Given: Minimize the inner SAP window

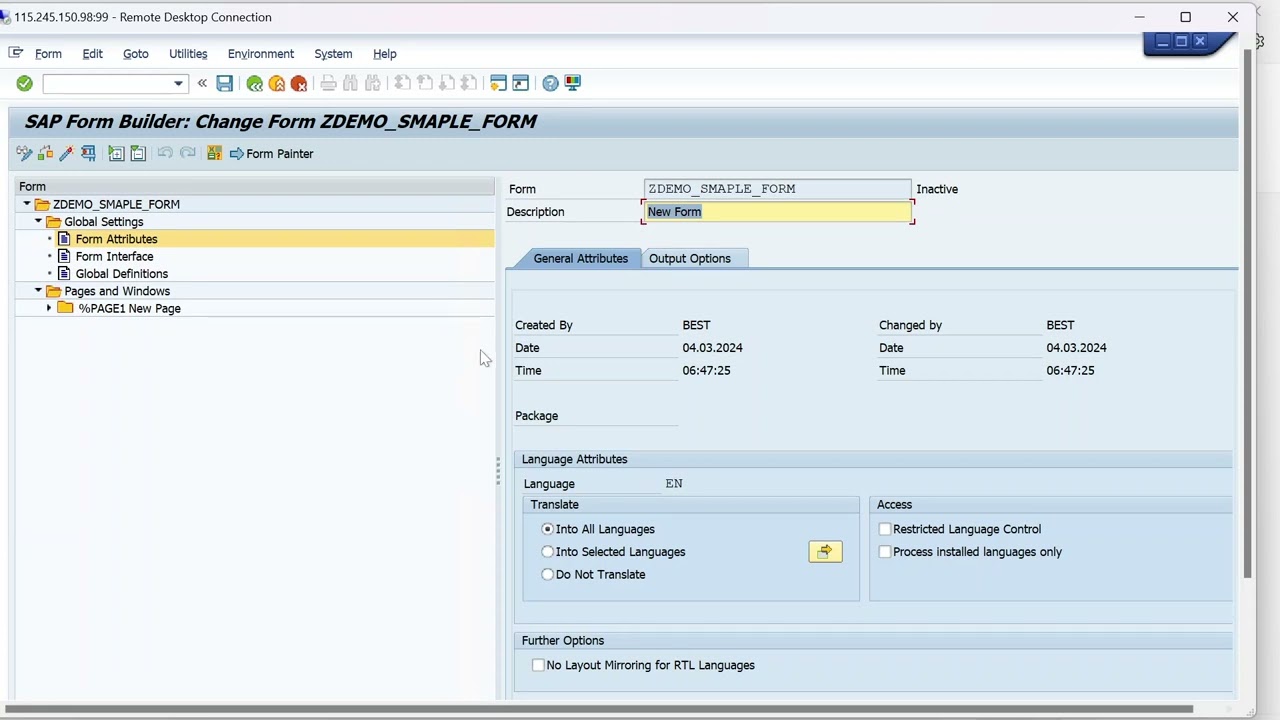Looking at the screenshot, I should (1162, 41).
